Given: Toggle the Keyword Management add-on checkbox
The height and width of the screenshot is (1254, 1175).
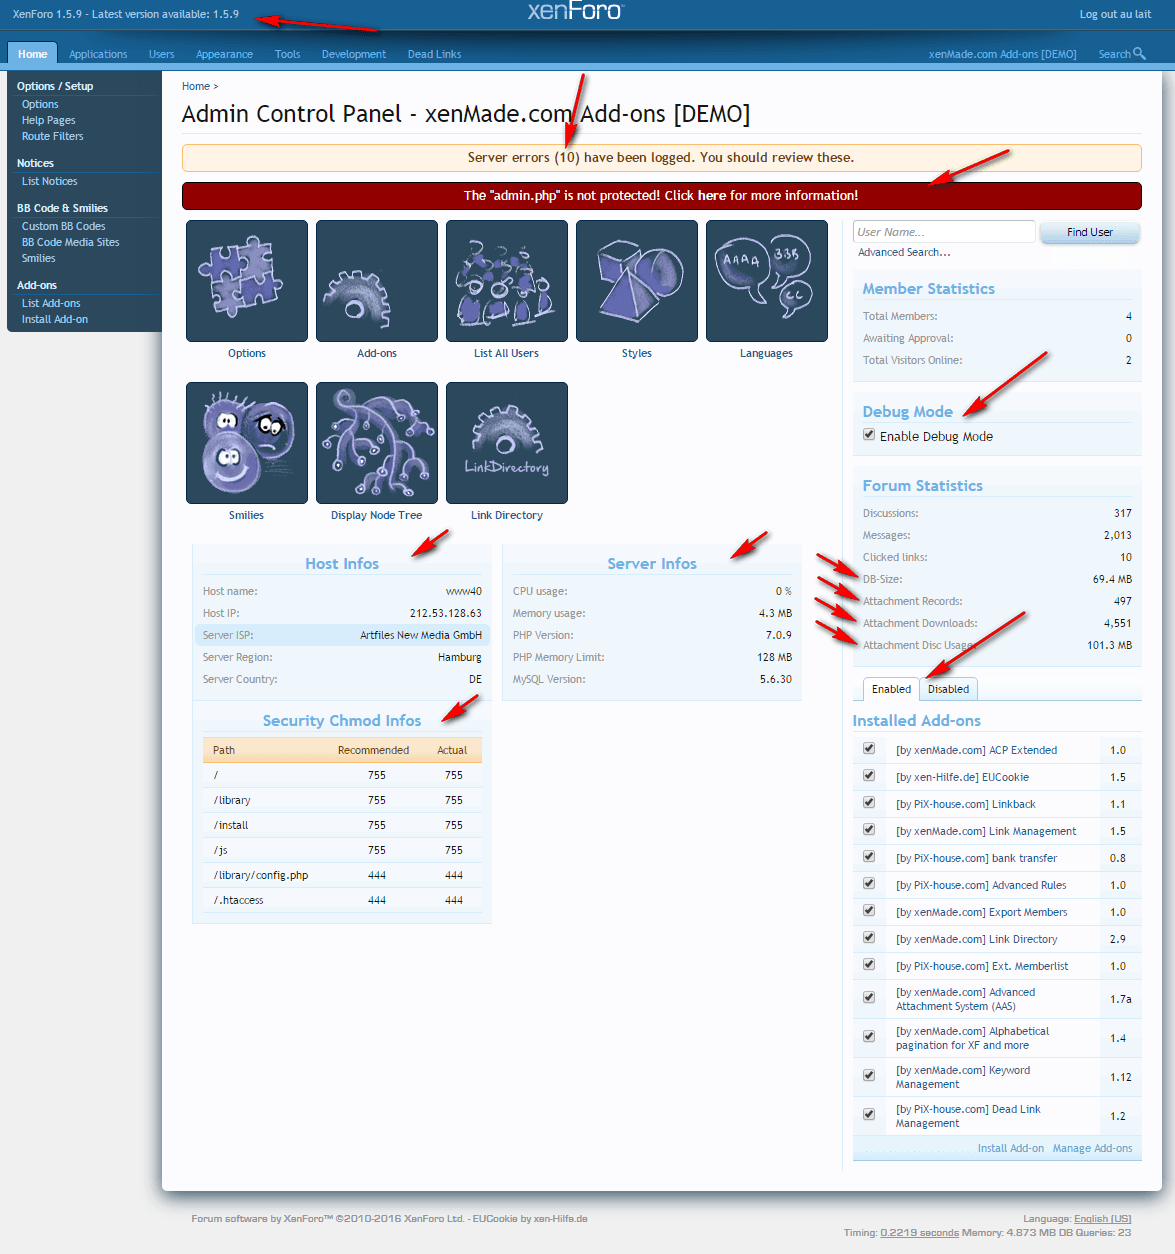Looking at the screenshot, I should tap(869, 1076).
